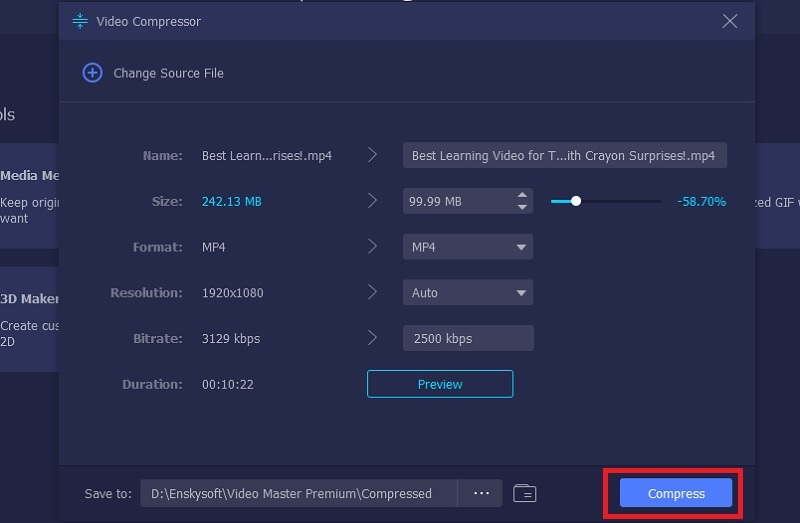800x523 pixels.
Task: Click the Compress button
Action: [x=676, y=493]
